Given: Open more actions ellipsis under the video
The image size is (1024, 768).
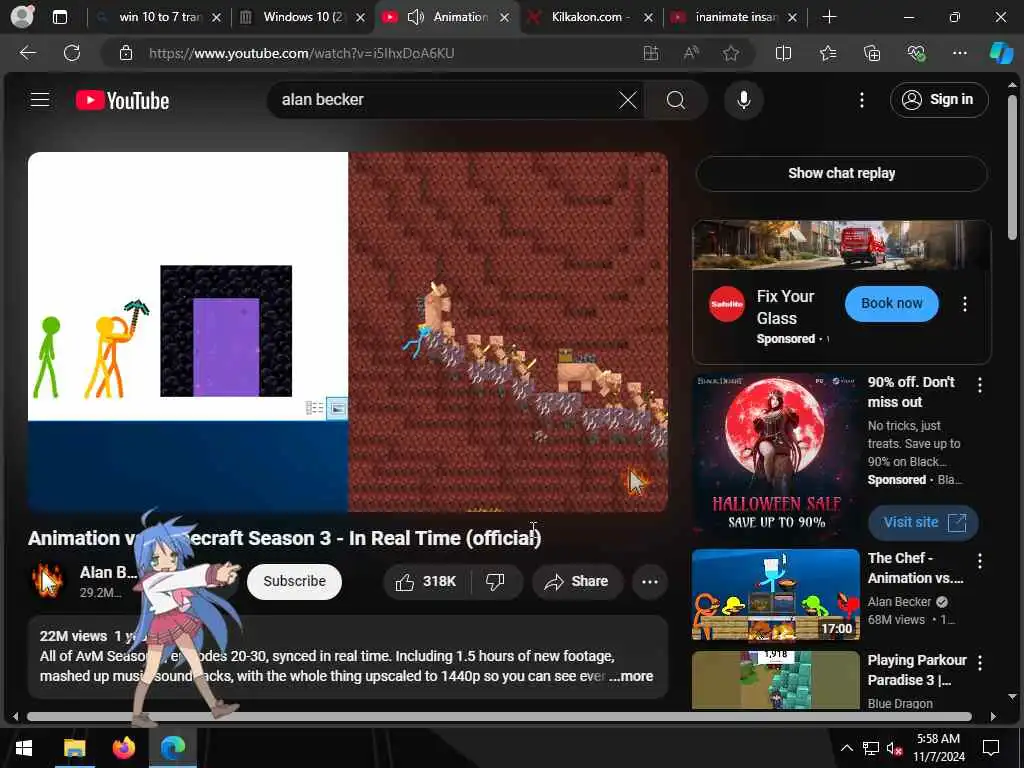Looking at the screenshot, I should click(650, 581).
